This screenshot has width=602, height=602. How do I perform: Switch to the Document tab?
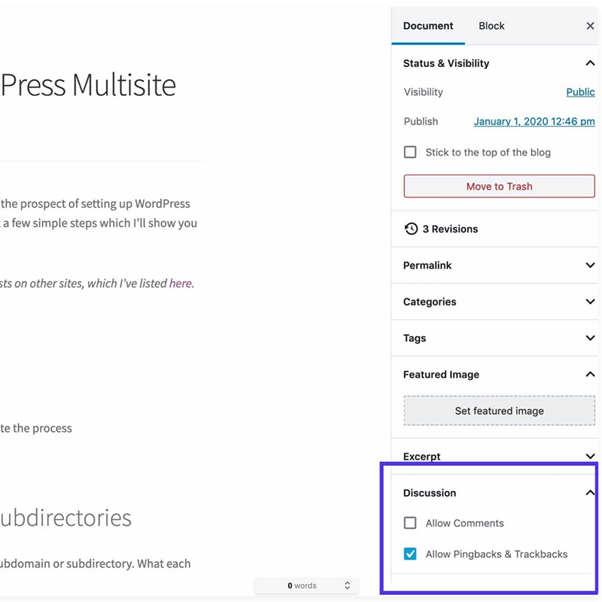428,26
